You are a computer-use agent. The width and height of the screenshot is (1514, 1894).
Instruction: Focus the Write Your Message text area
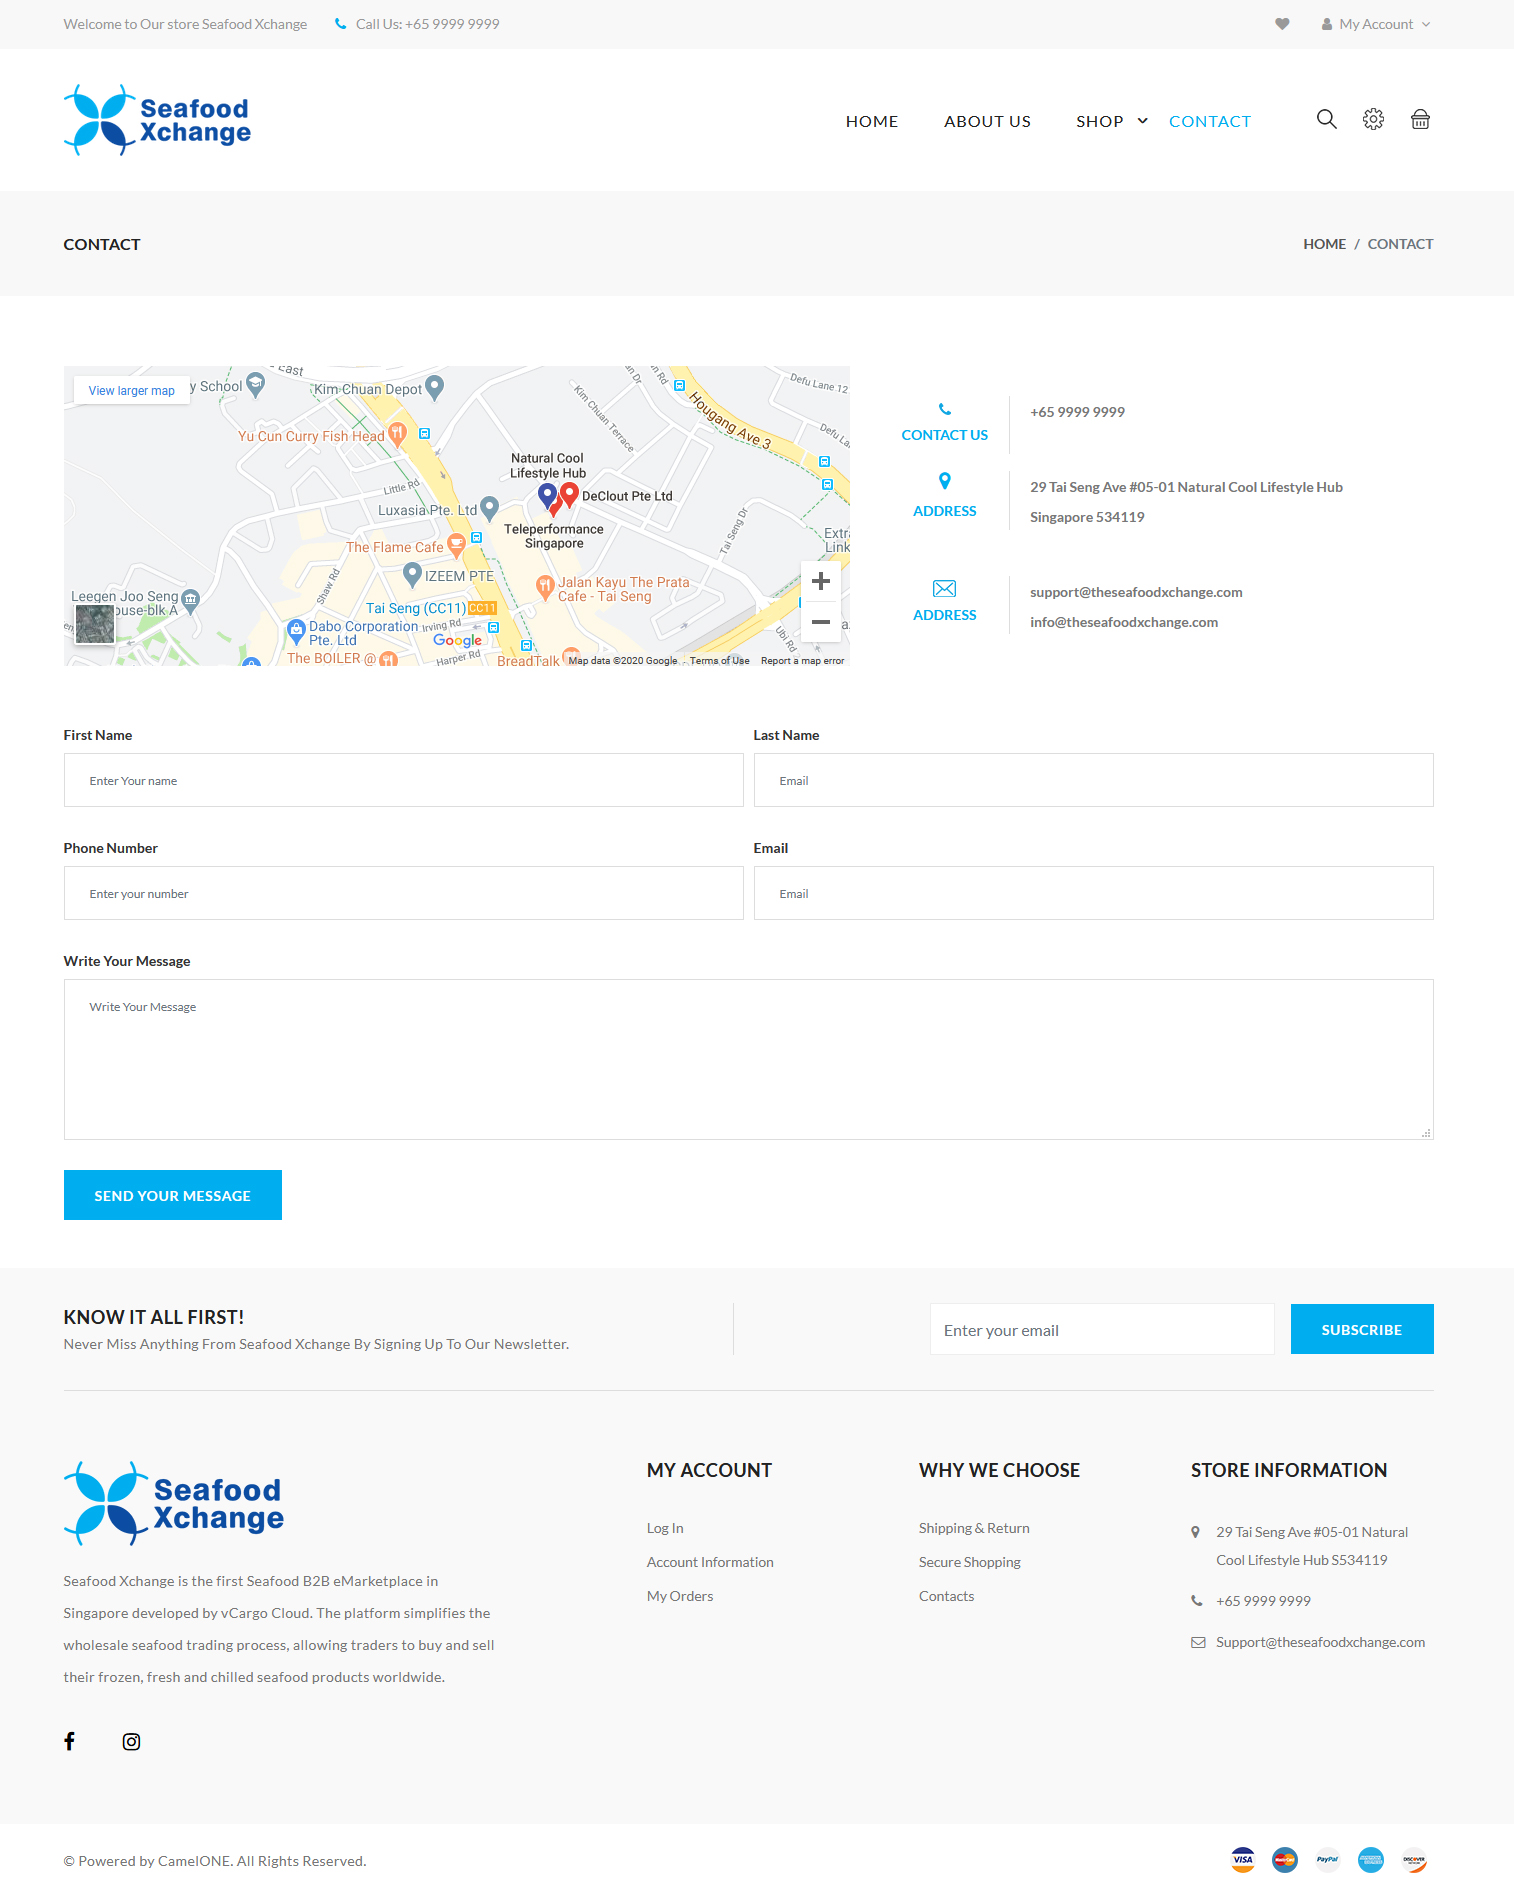point(748,1059)
